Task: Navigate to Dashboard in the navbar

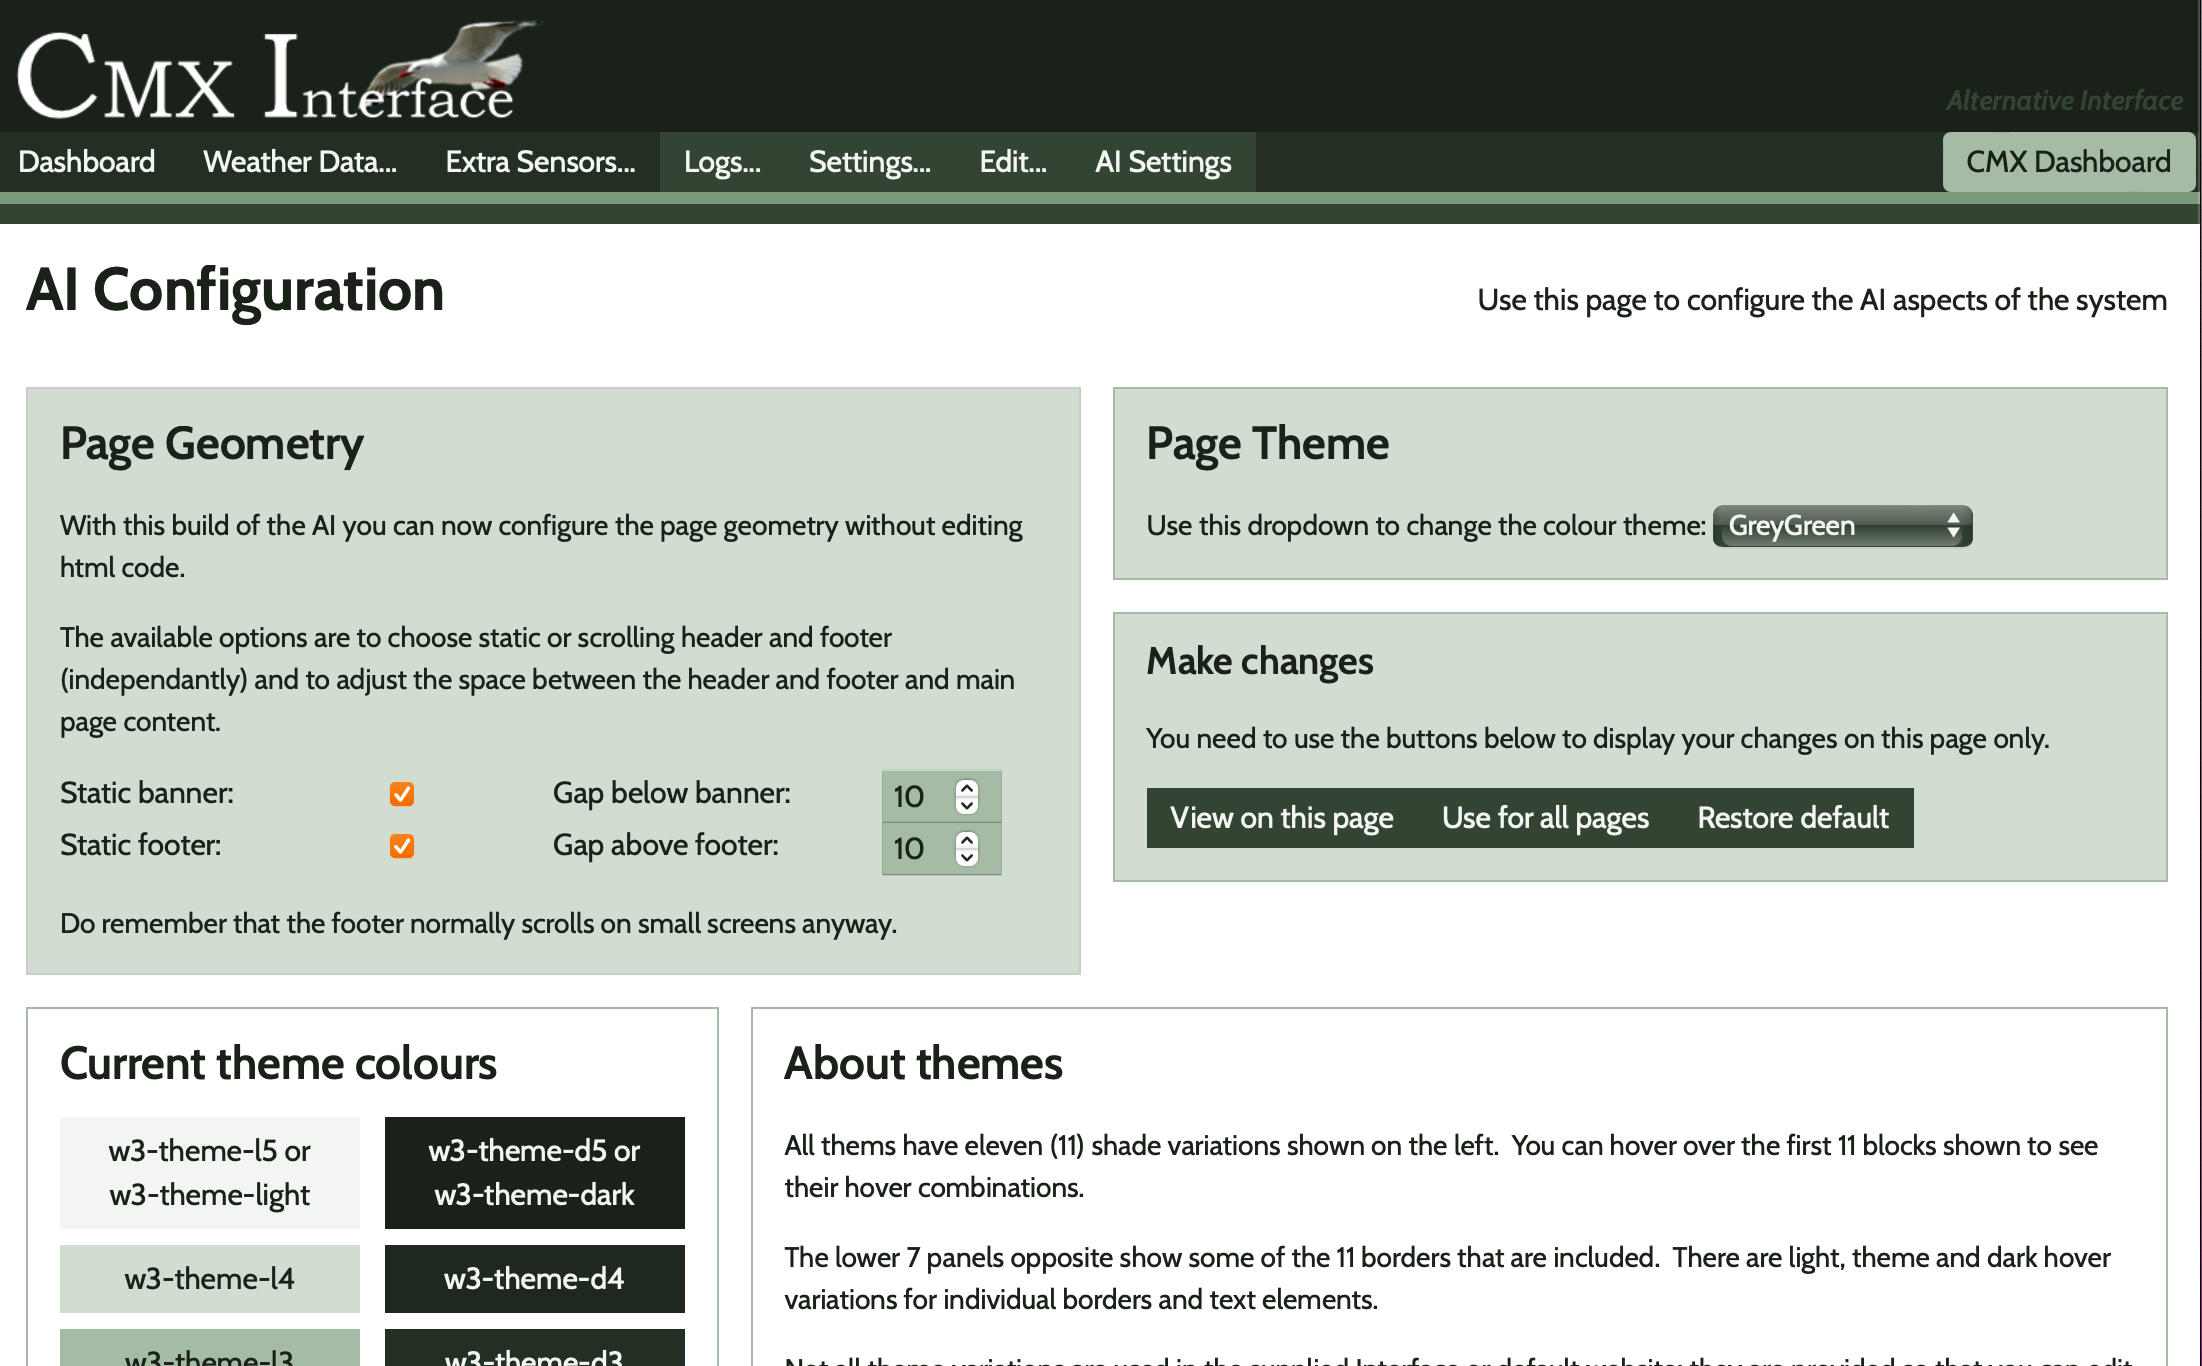Action: pos(87,162)
